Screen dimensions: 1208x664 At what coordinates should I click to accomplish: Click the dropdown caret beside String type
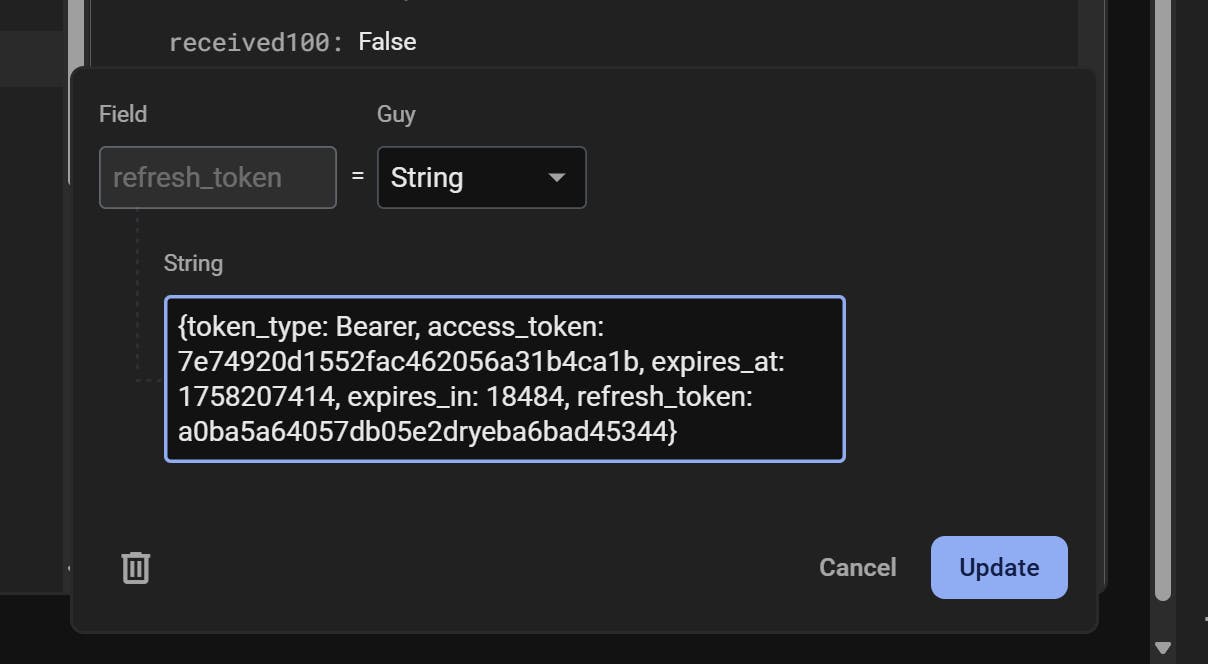pos(557,178)
